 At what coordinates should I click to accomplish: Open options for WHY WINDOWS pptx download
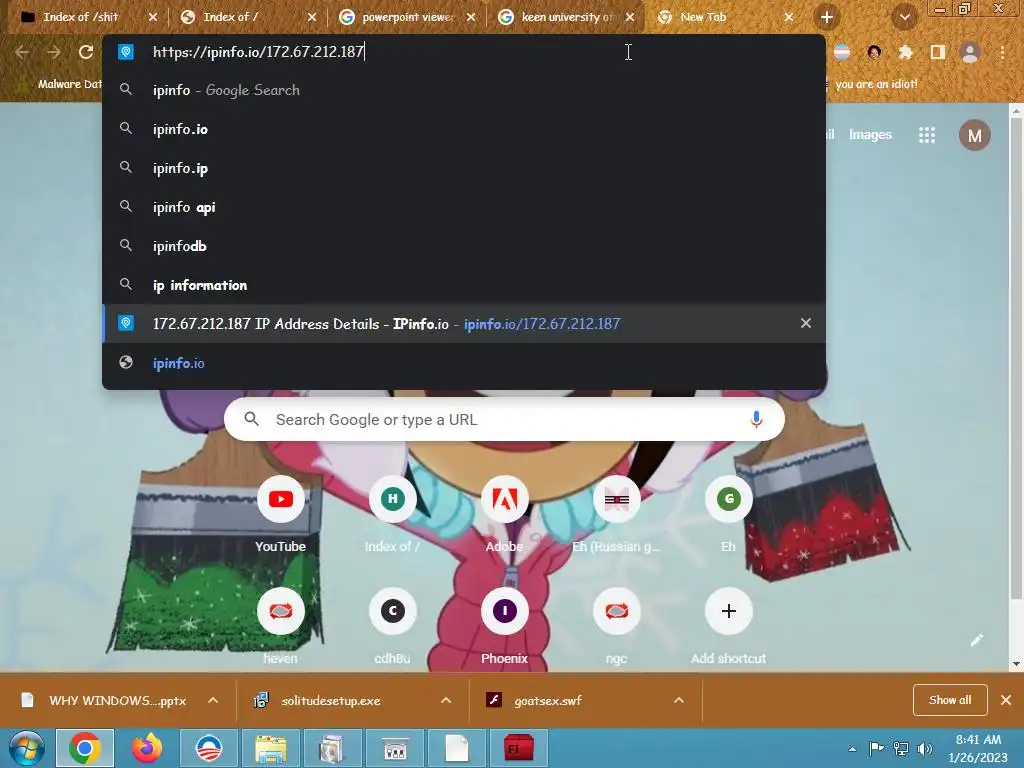[x=213, y=700]
